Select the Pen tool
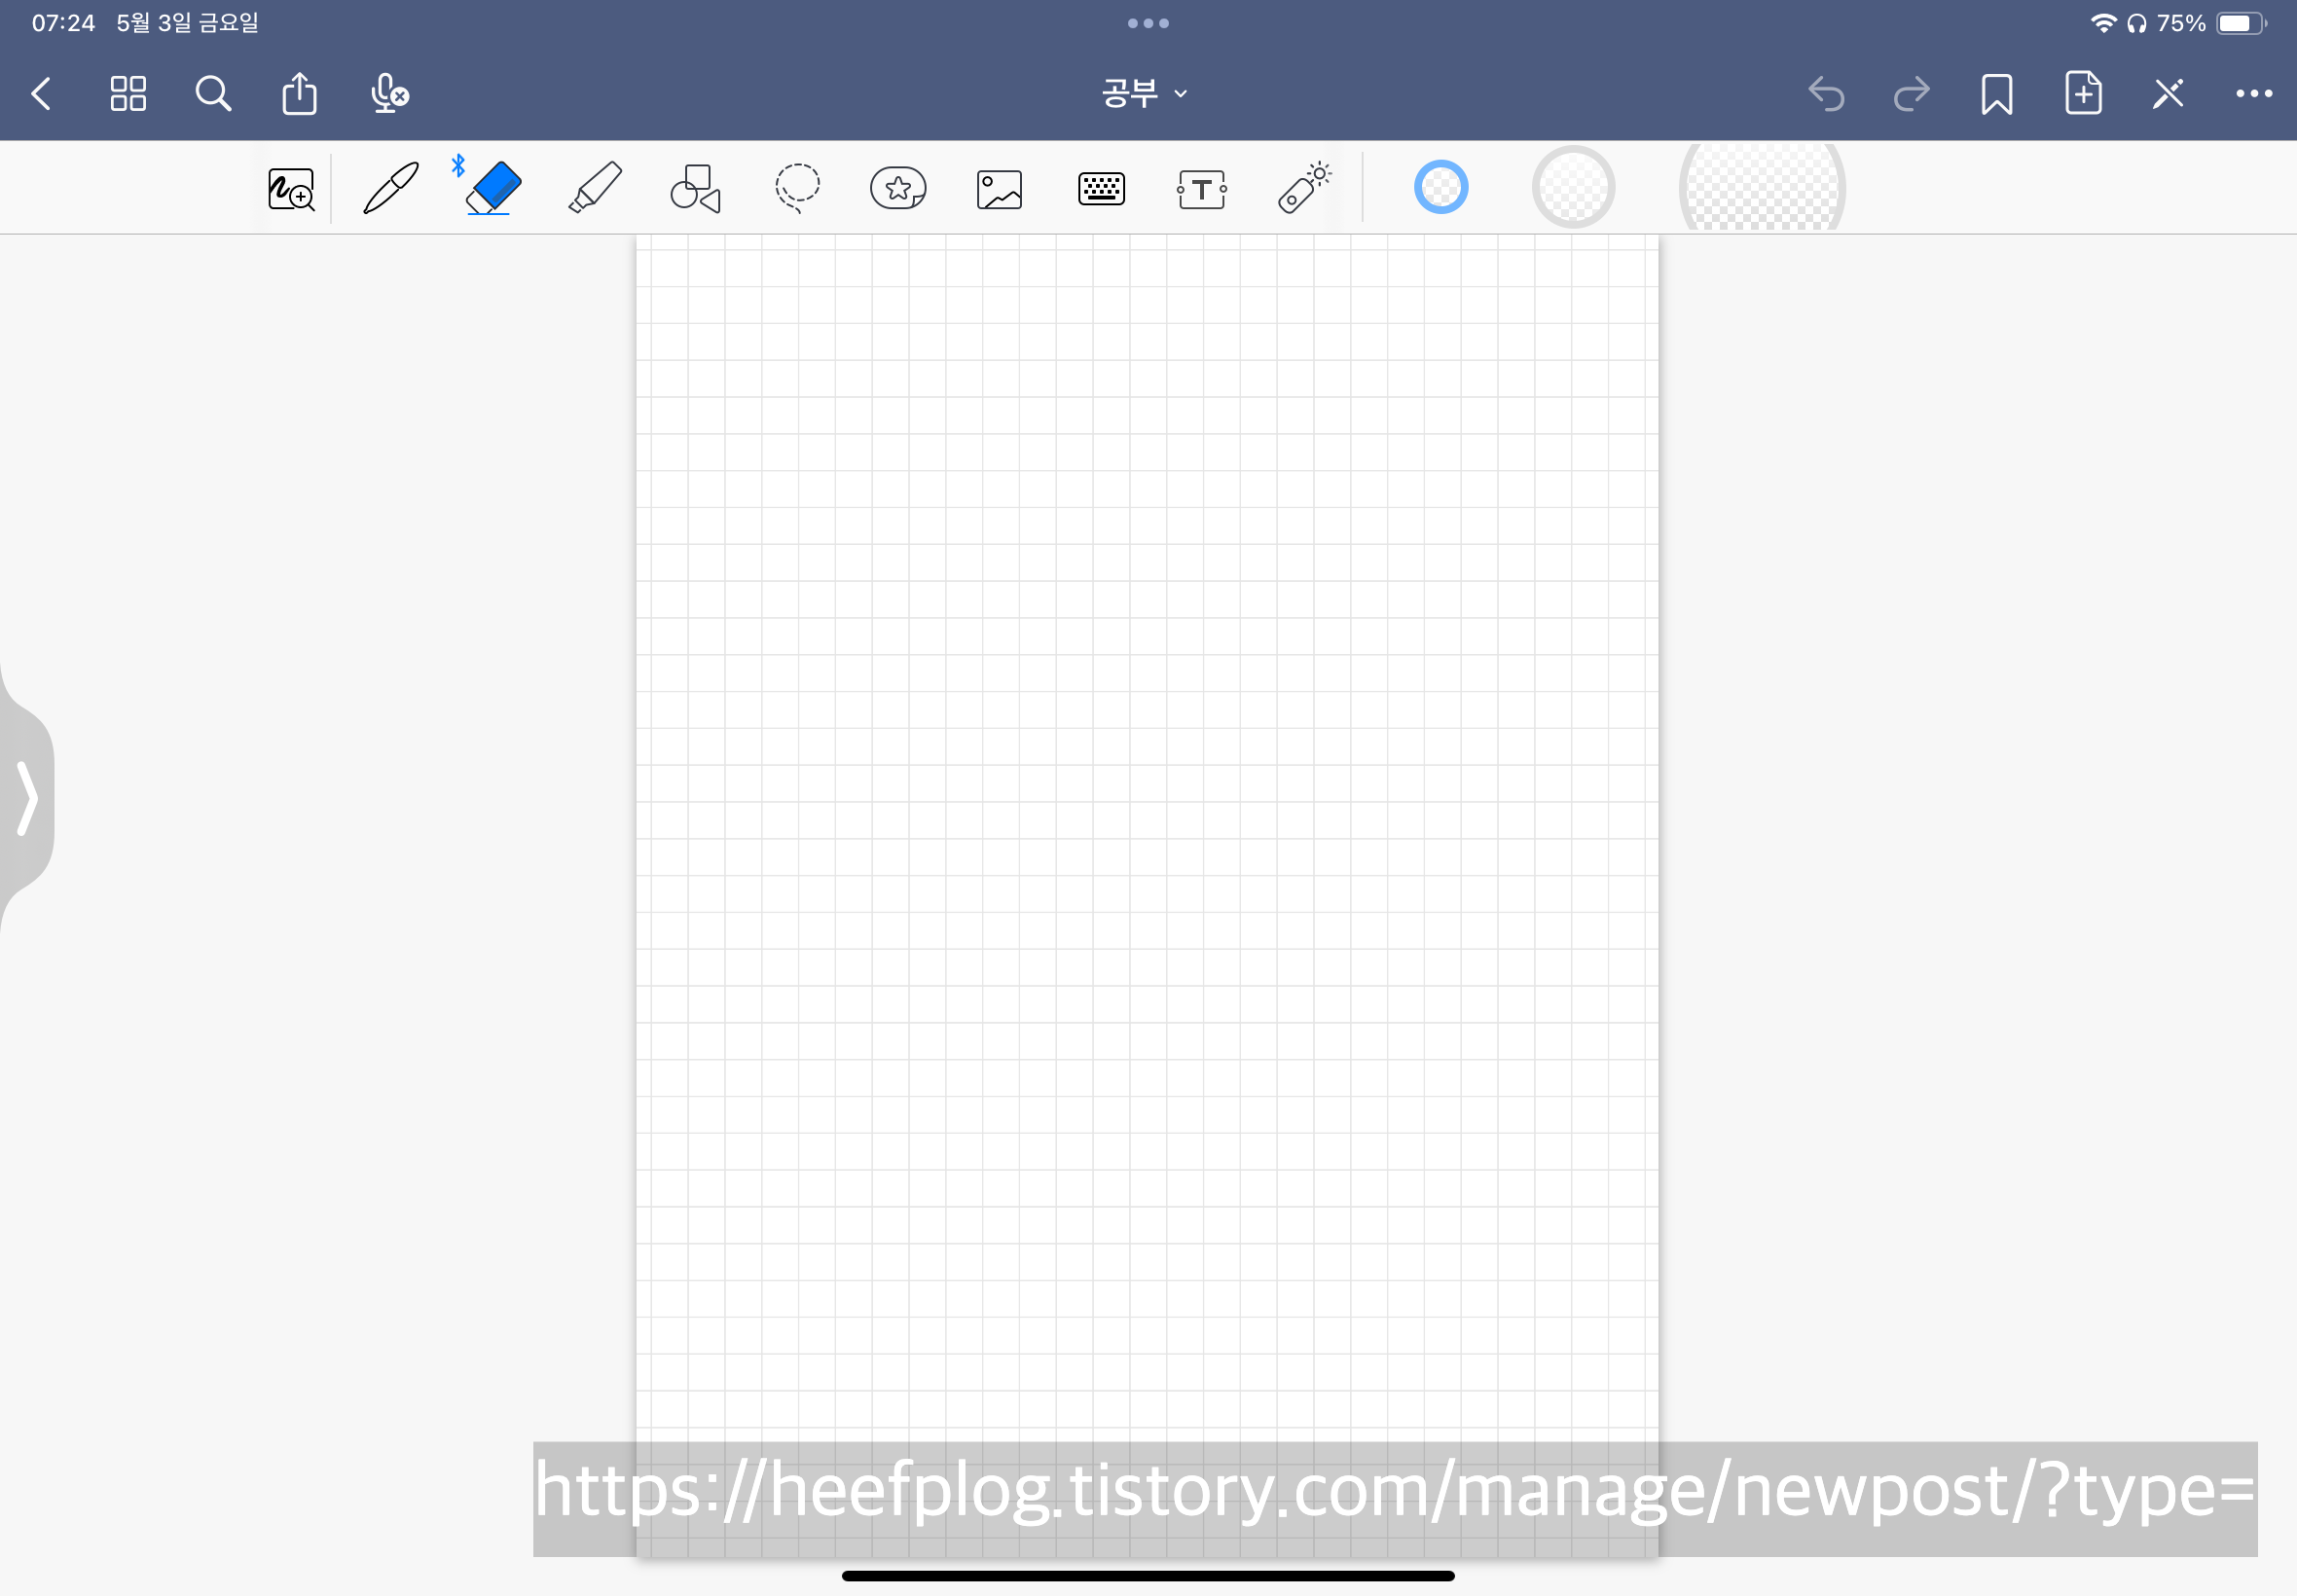This screenshot has height=1596, width=2297. click(390, 188)
